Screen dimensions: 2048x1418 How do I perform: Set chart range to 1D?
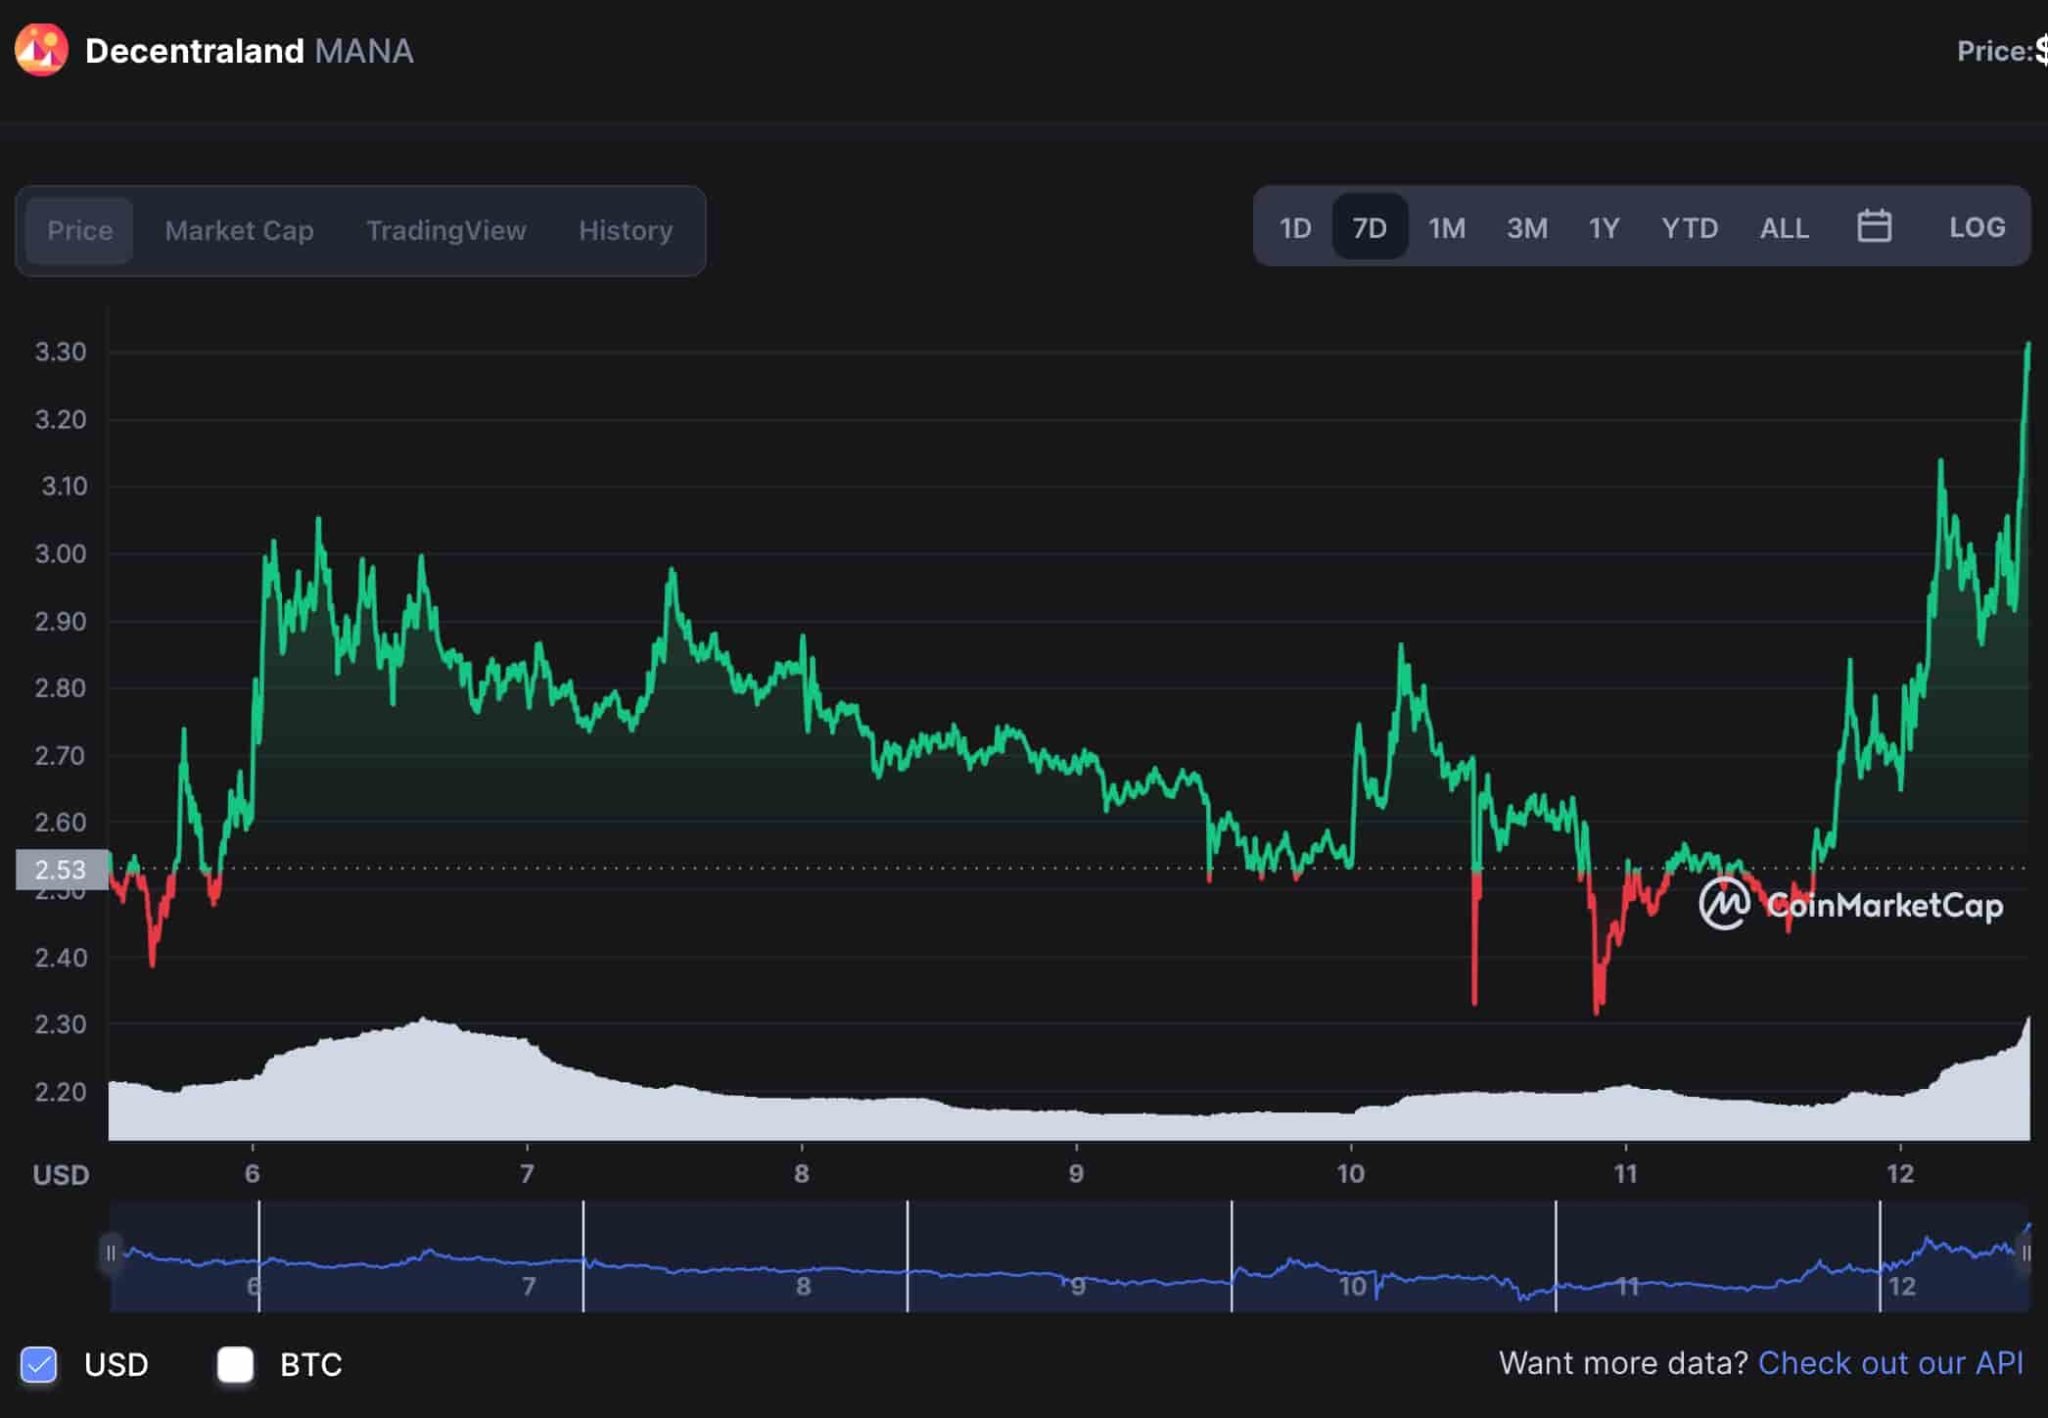tap(1294, 228)
